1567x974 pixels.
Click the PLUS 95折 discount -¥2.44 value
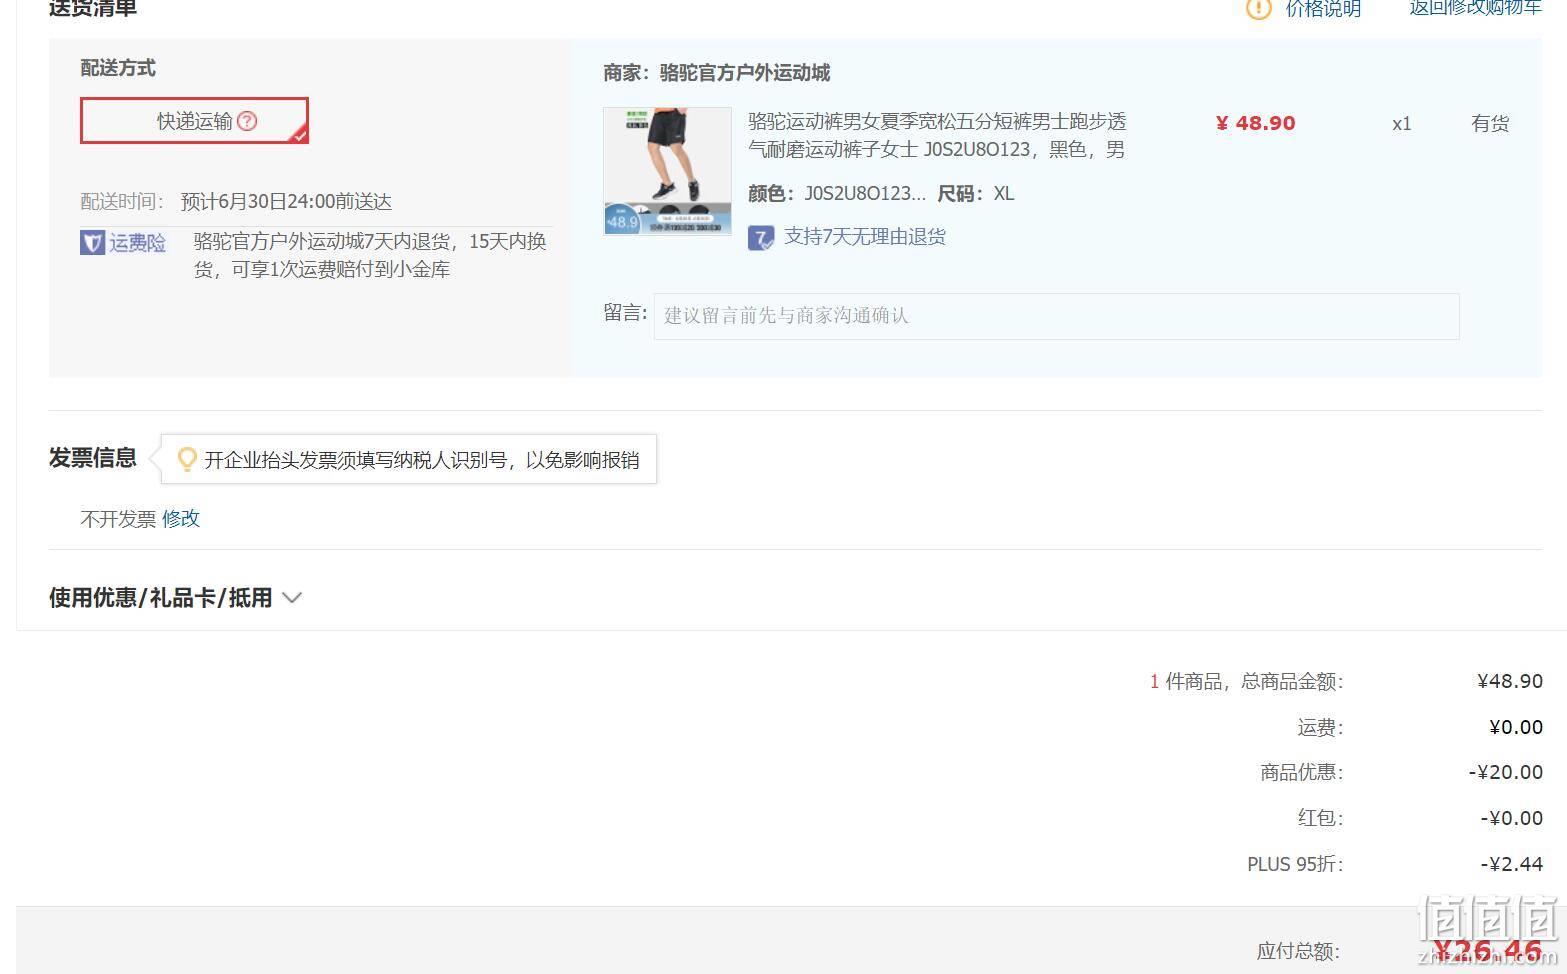coord(1512,864)
